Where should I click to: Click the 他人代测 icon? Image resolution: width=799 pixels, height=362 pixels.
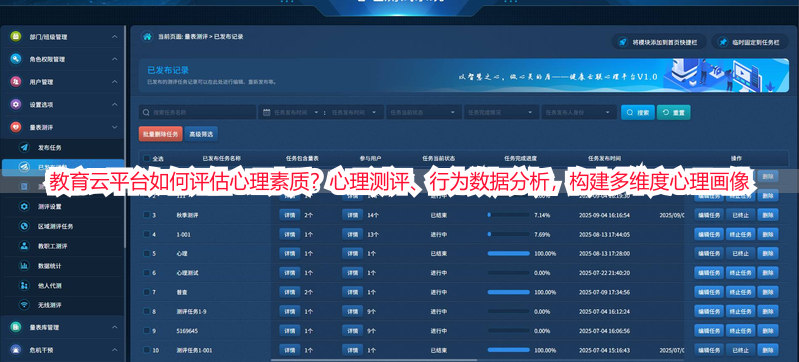tap(24, 286)
